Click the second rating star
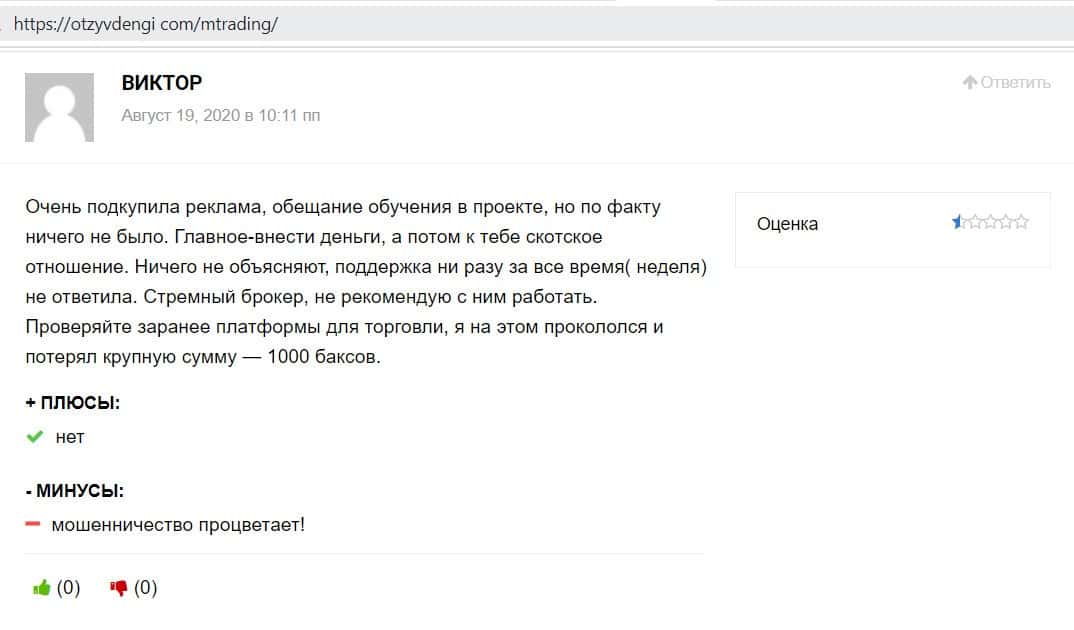Viewport: 1074px width, 630px height. (974, 222)
